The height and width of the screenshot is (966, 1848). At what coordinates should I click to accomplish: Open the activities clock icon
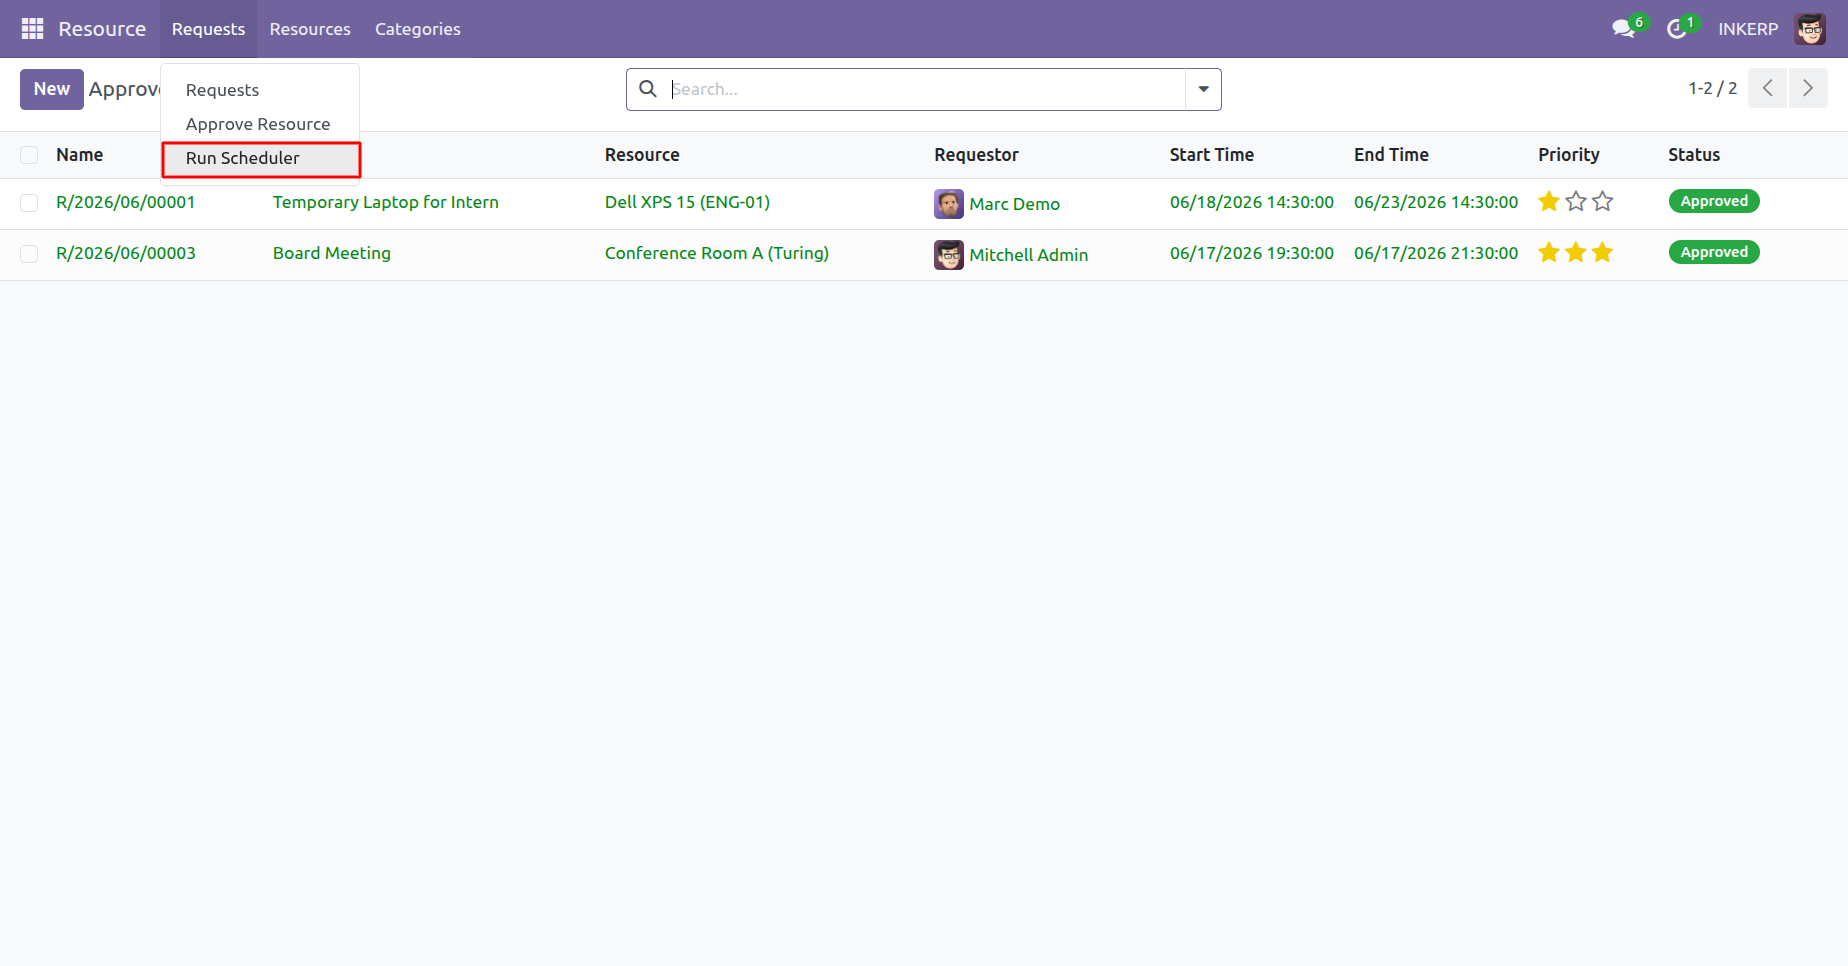(1677, 29)
